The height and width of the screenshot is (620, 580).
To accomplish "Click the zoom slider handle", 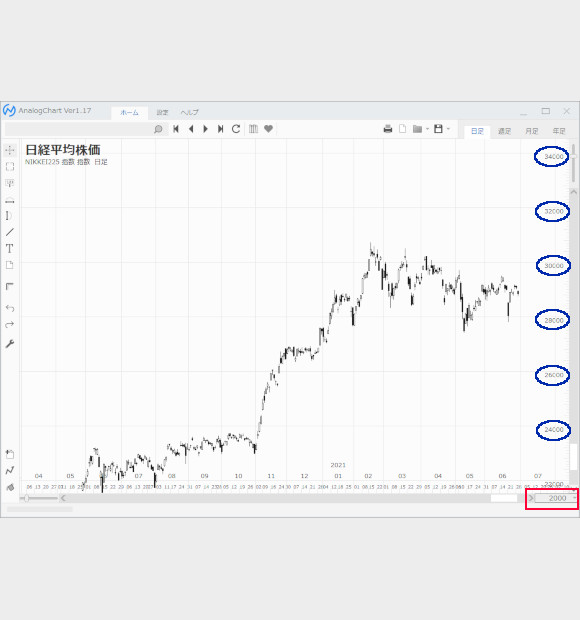I will 26,498.
